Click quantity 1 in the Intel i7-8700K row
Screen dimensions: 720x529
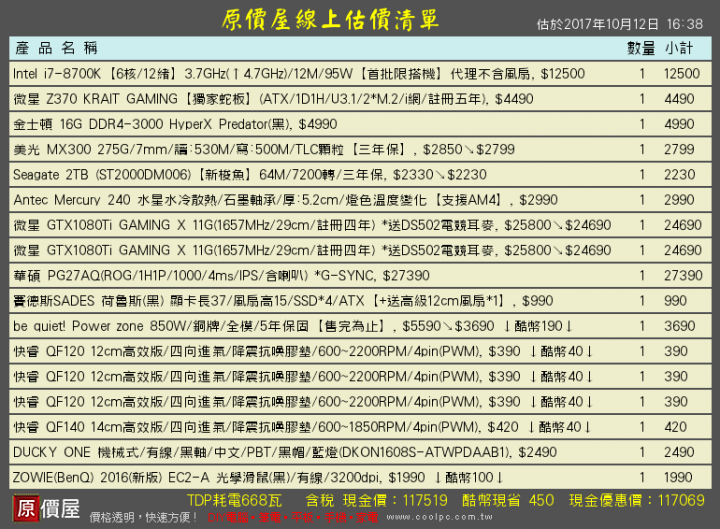tap(642, 73)
